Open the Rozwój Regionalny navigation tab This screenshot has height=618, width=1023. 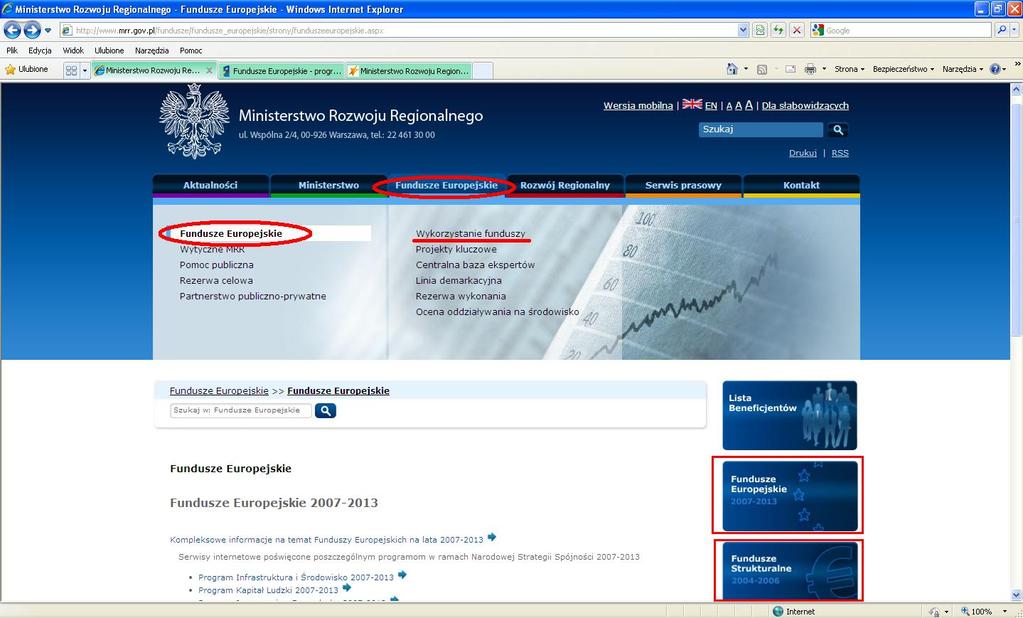[x=565, y=185]
